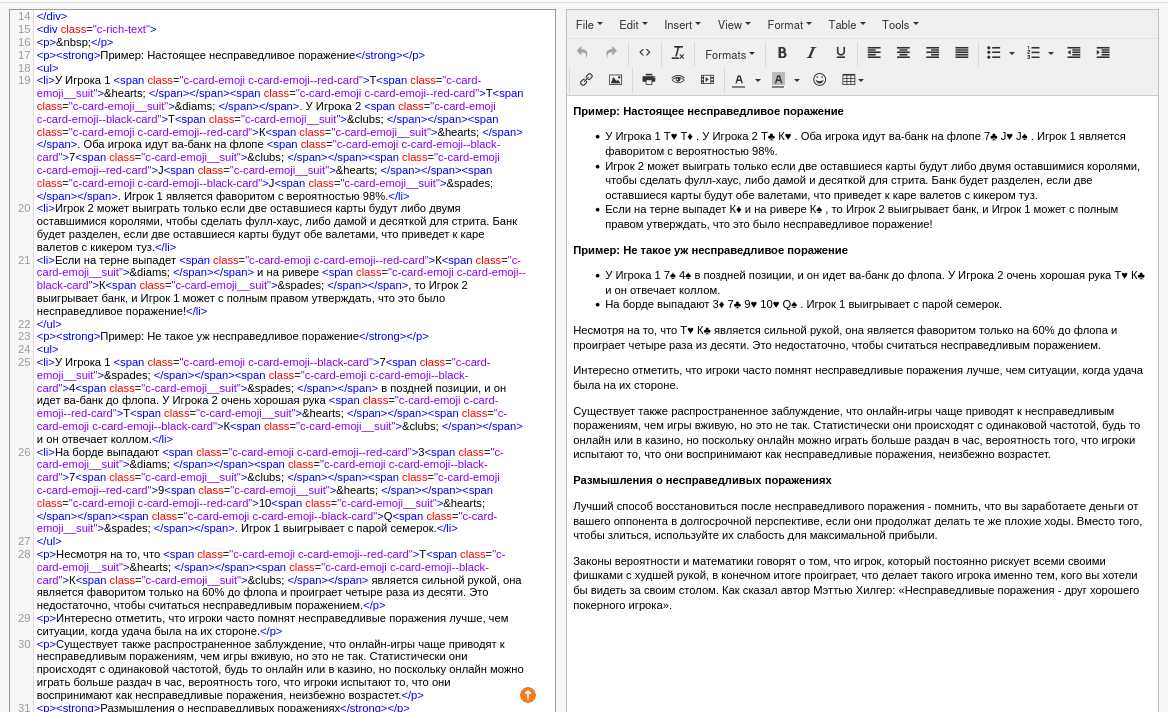Image resolution: width=1168 pixels, height=712 pixels.
Task: Open the Insert menu
Action: [682, 25]
